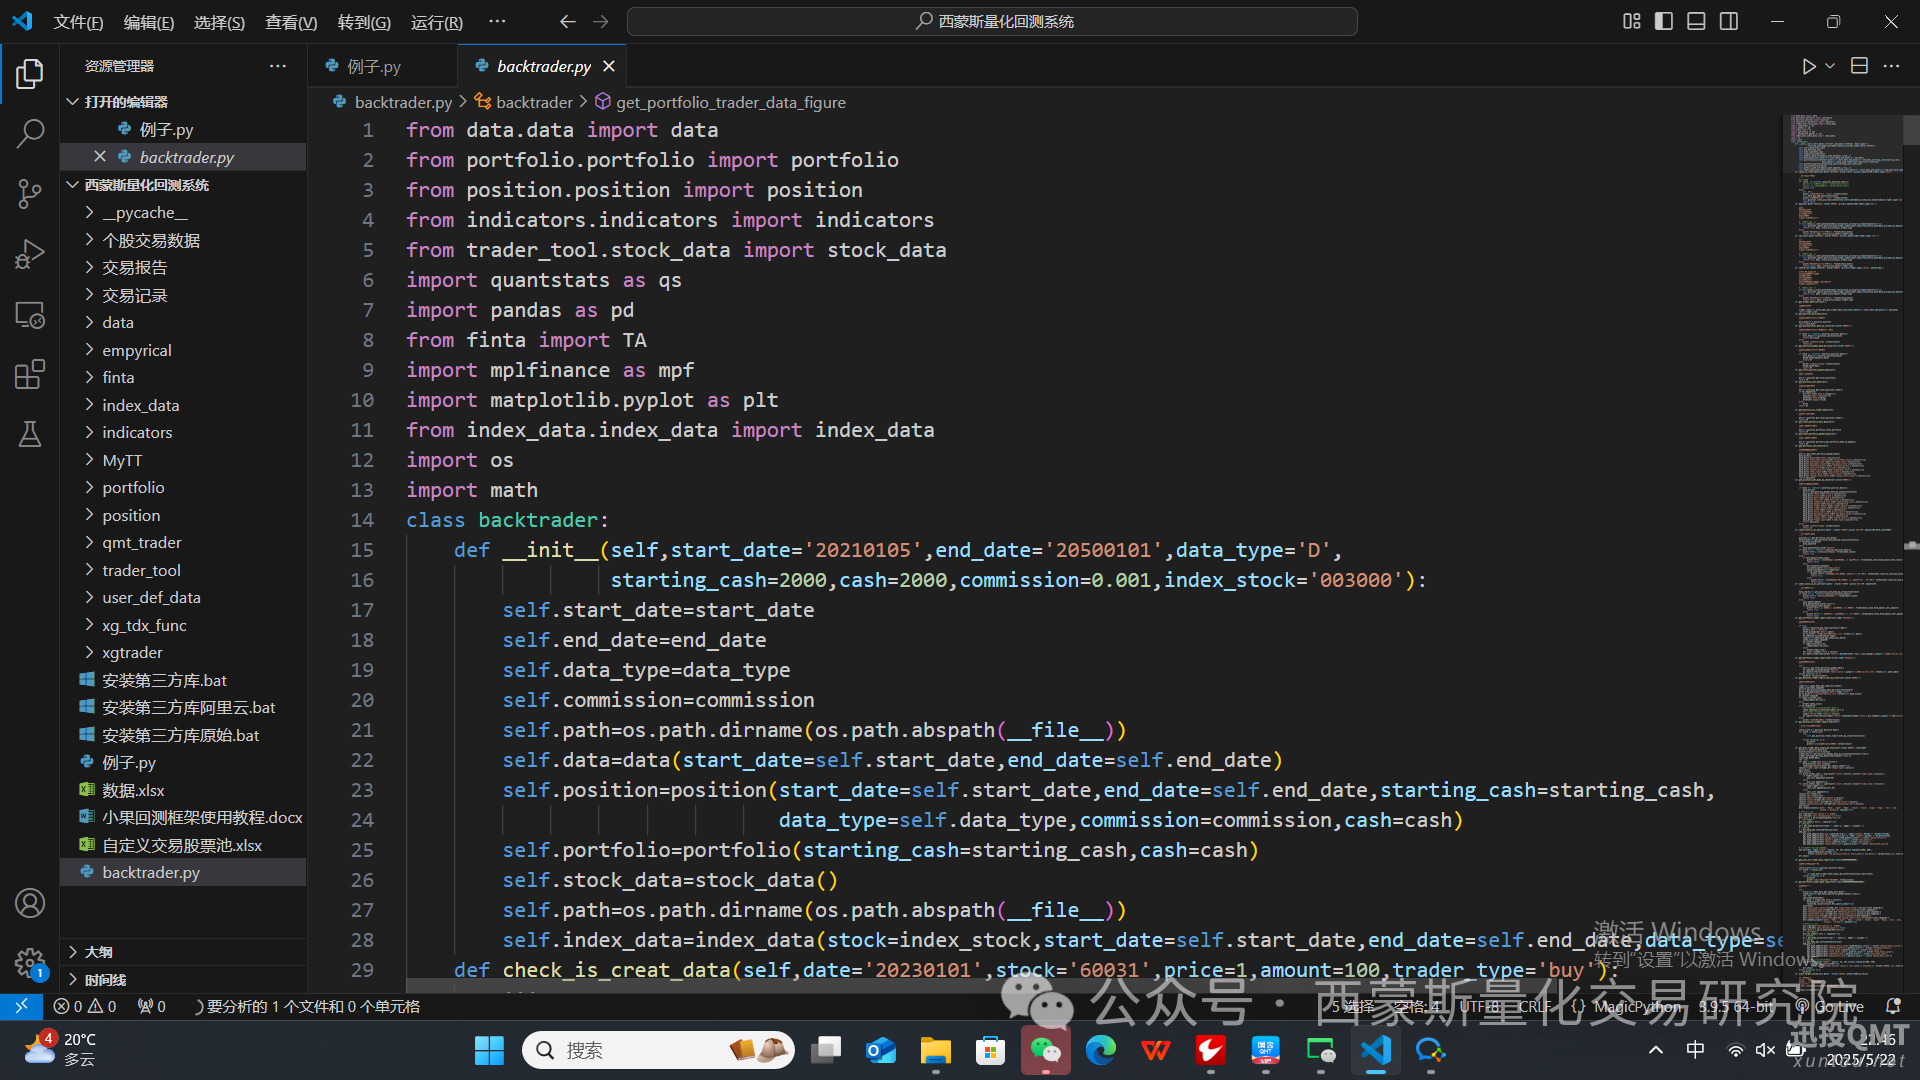Collapse the 打开的编辑器 section

[x=125, y=102]
